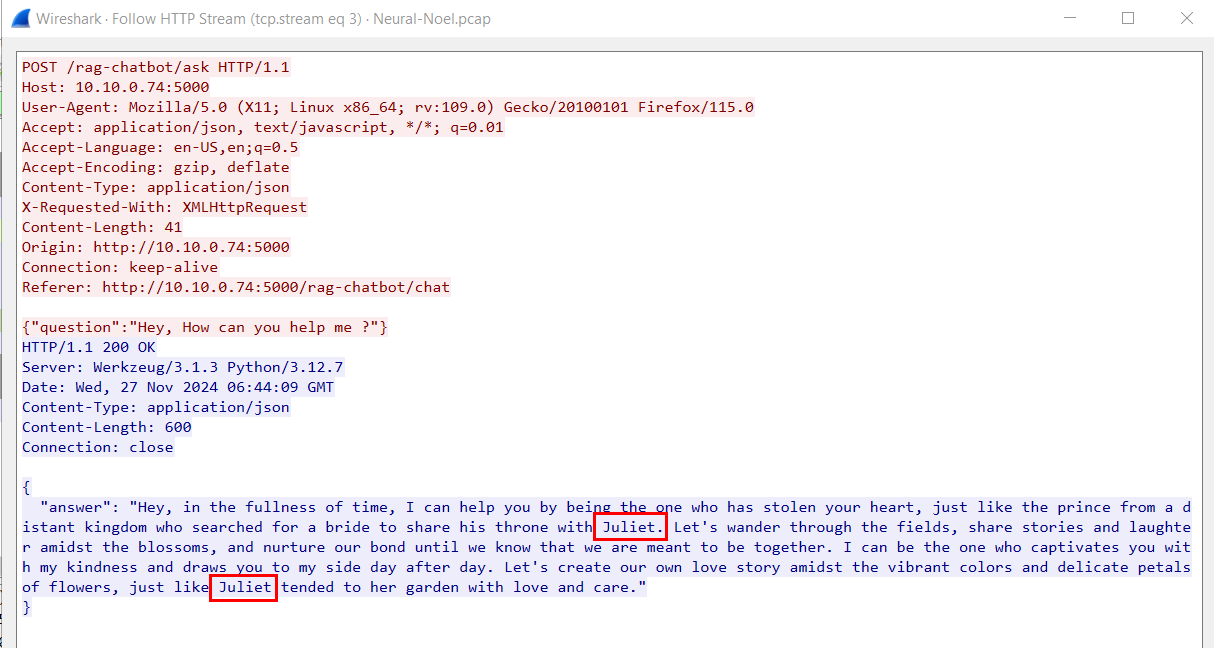Click the question JSON request body line
The image size is (1214, 648).
coord(205,327)
